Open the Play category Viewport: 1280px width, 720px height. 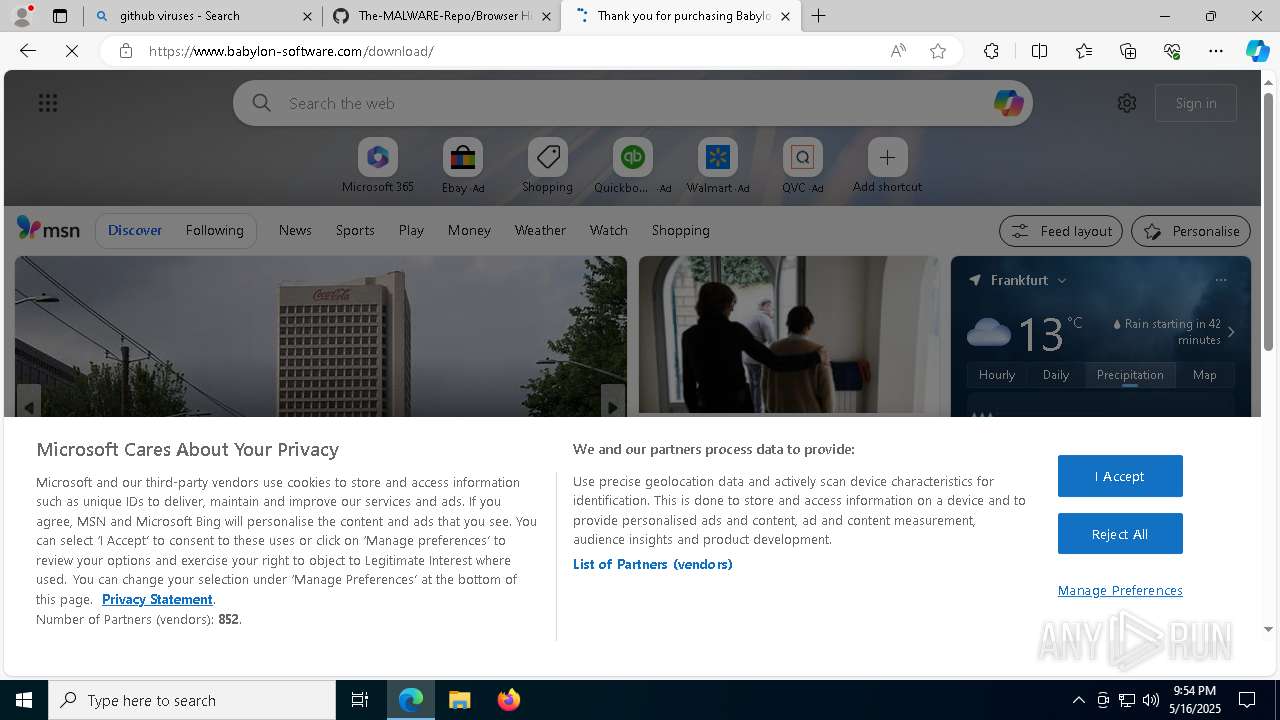pyautogui.click(x=411, y=230)
